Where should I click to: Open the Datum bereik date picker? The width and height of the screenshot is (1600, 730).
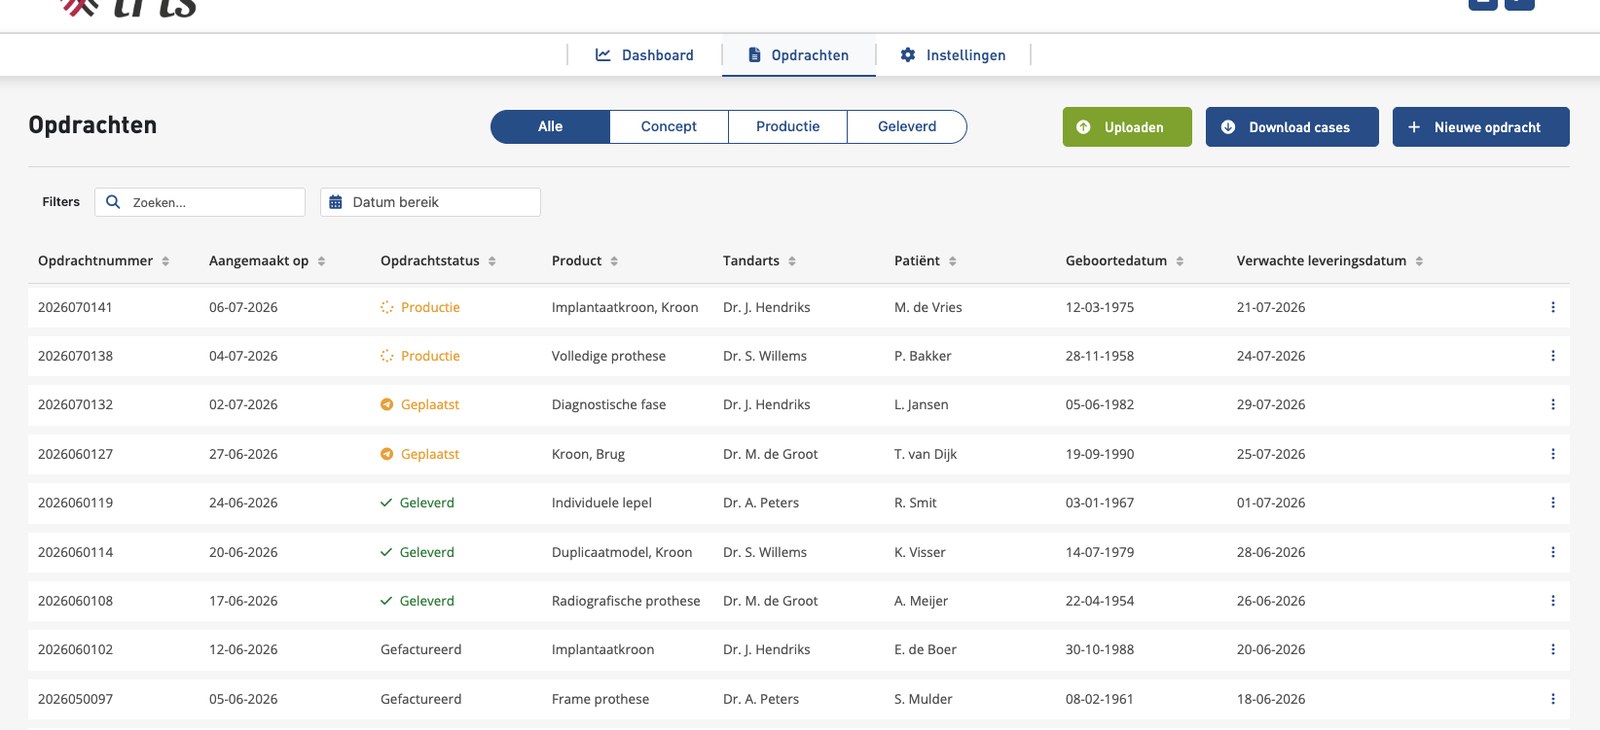430,202
